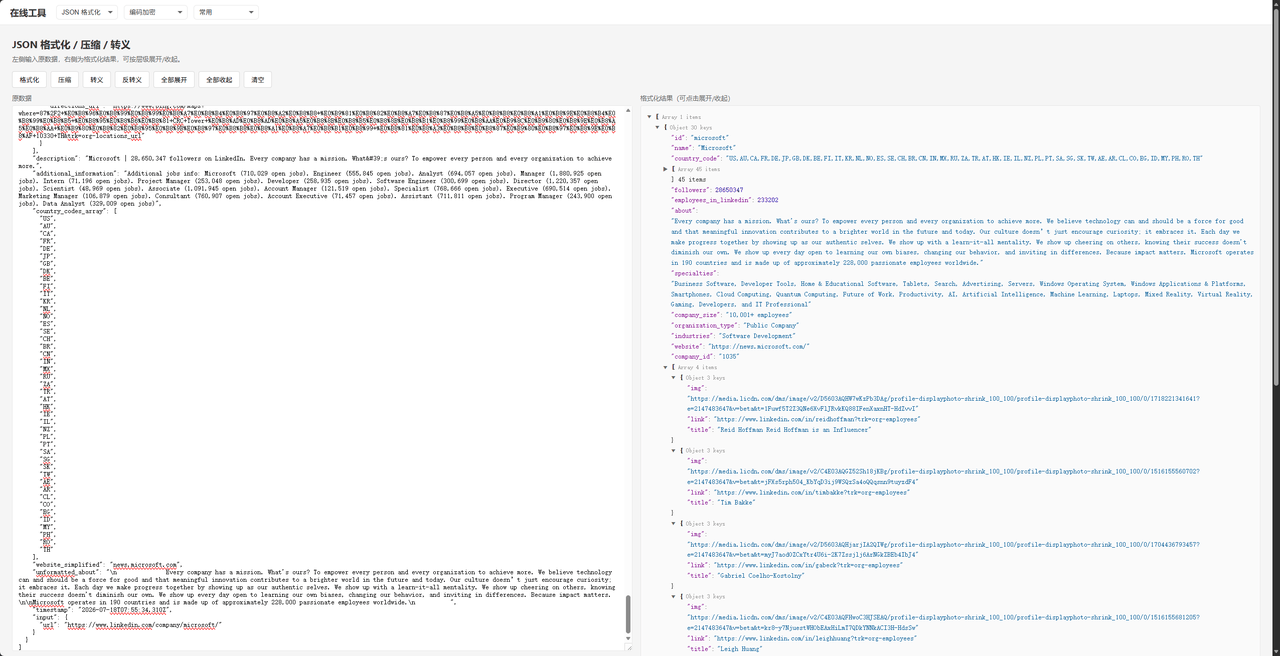Screen dimensions: 1280x656
Task: Click the leighhuang LinkedIn link value
Action: (815, 638)
